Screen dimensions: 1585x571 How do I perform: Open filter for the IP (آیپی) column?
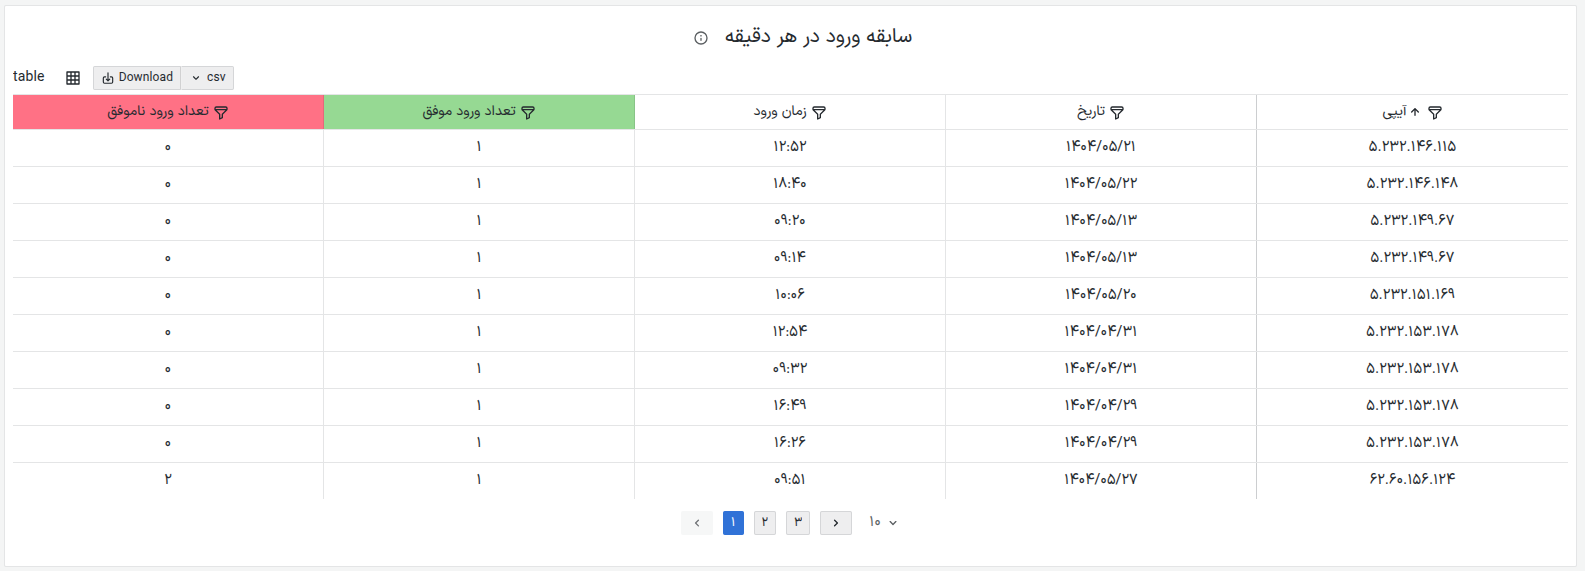[x=1435, y=113]
